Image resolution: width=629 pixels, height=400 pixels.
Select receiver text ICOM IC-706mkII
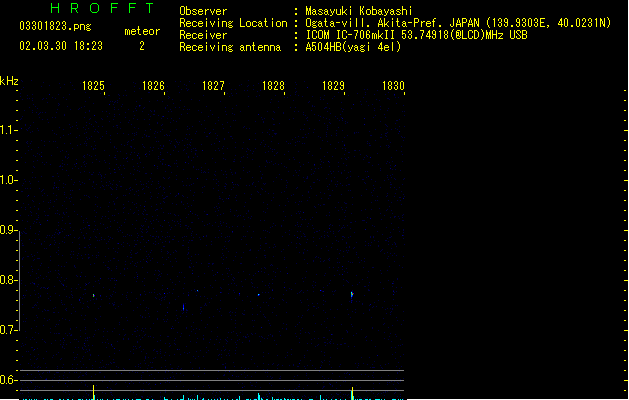pyautogui.click(x=350, y=35)
